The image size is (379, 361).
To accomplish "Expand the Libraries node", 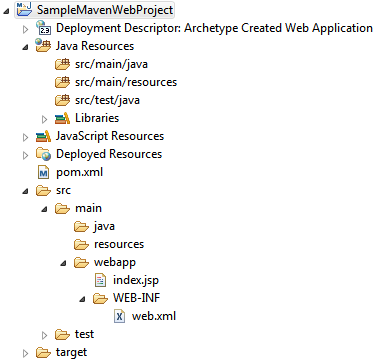I will click(x=45, y=119).
